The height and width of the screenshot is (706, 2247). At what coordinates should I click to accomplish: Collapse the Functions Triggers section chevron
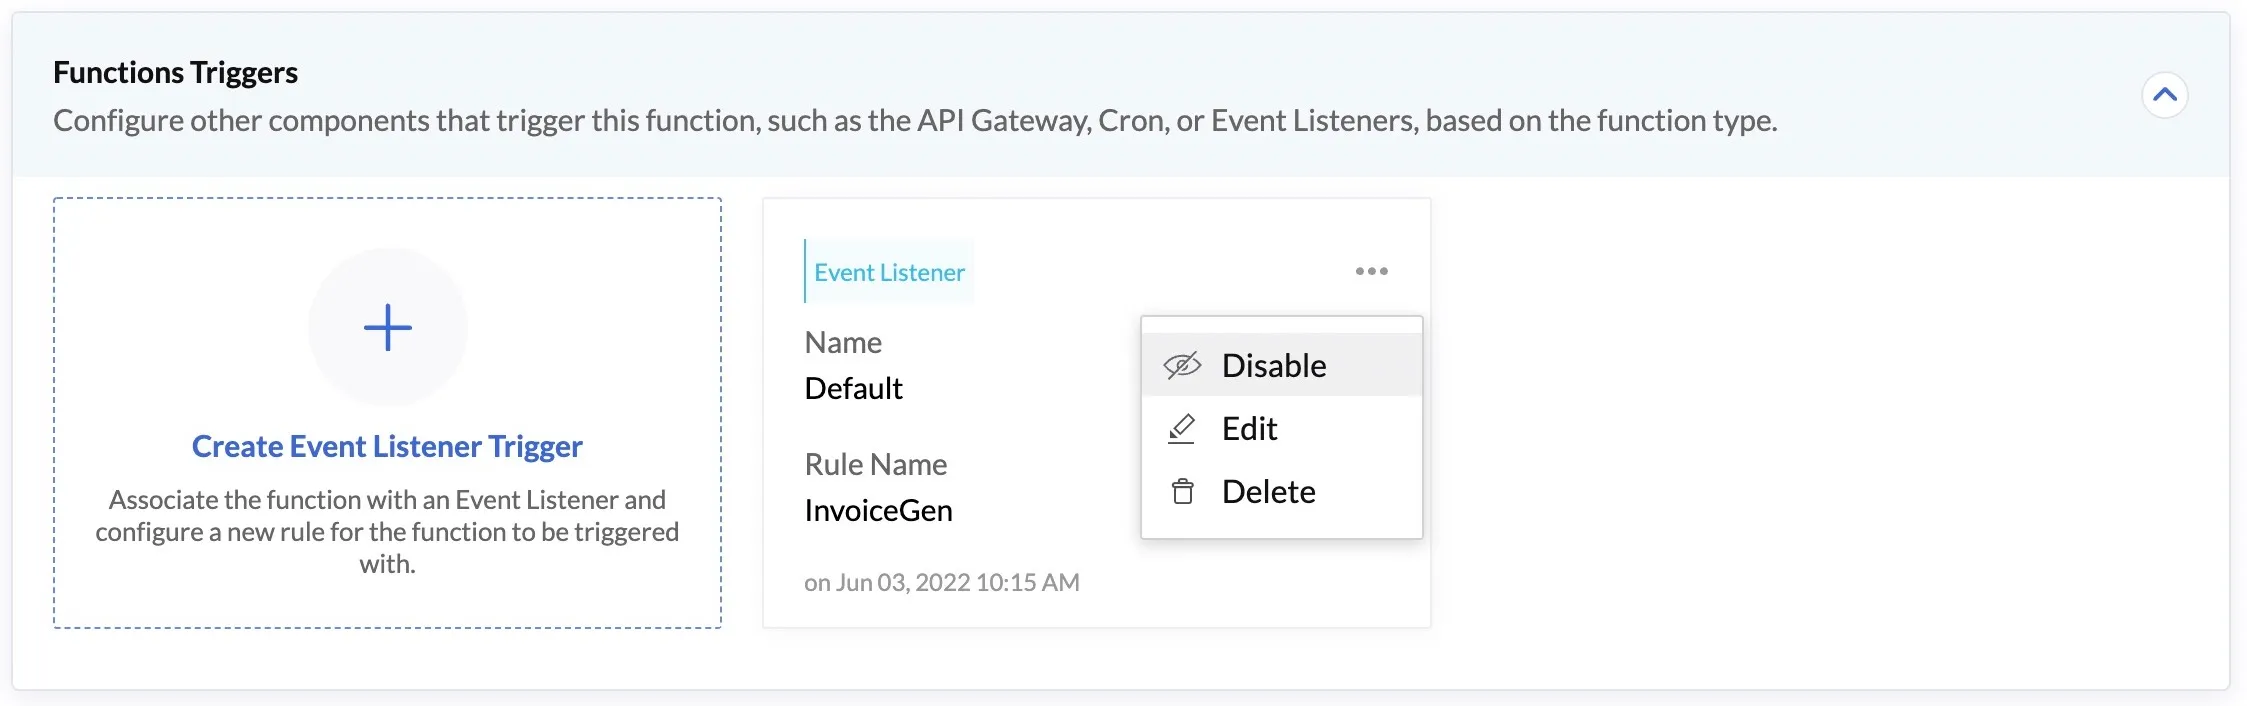2164,95
